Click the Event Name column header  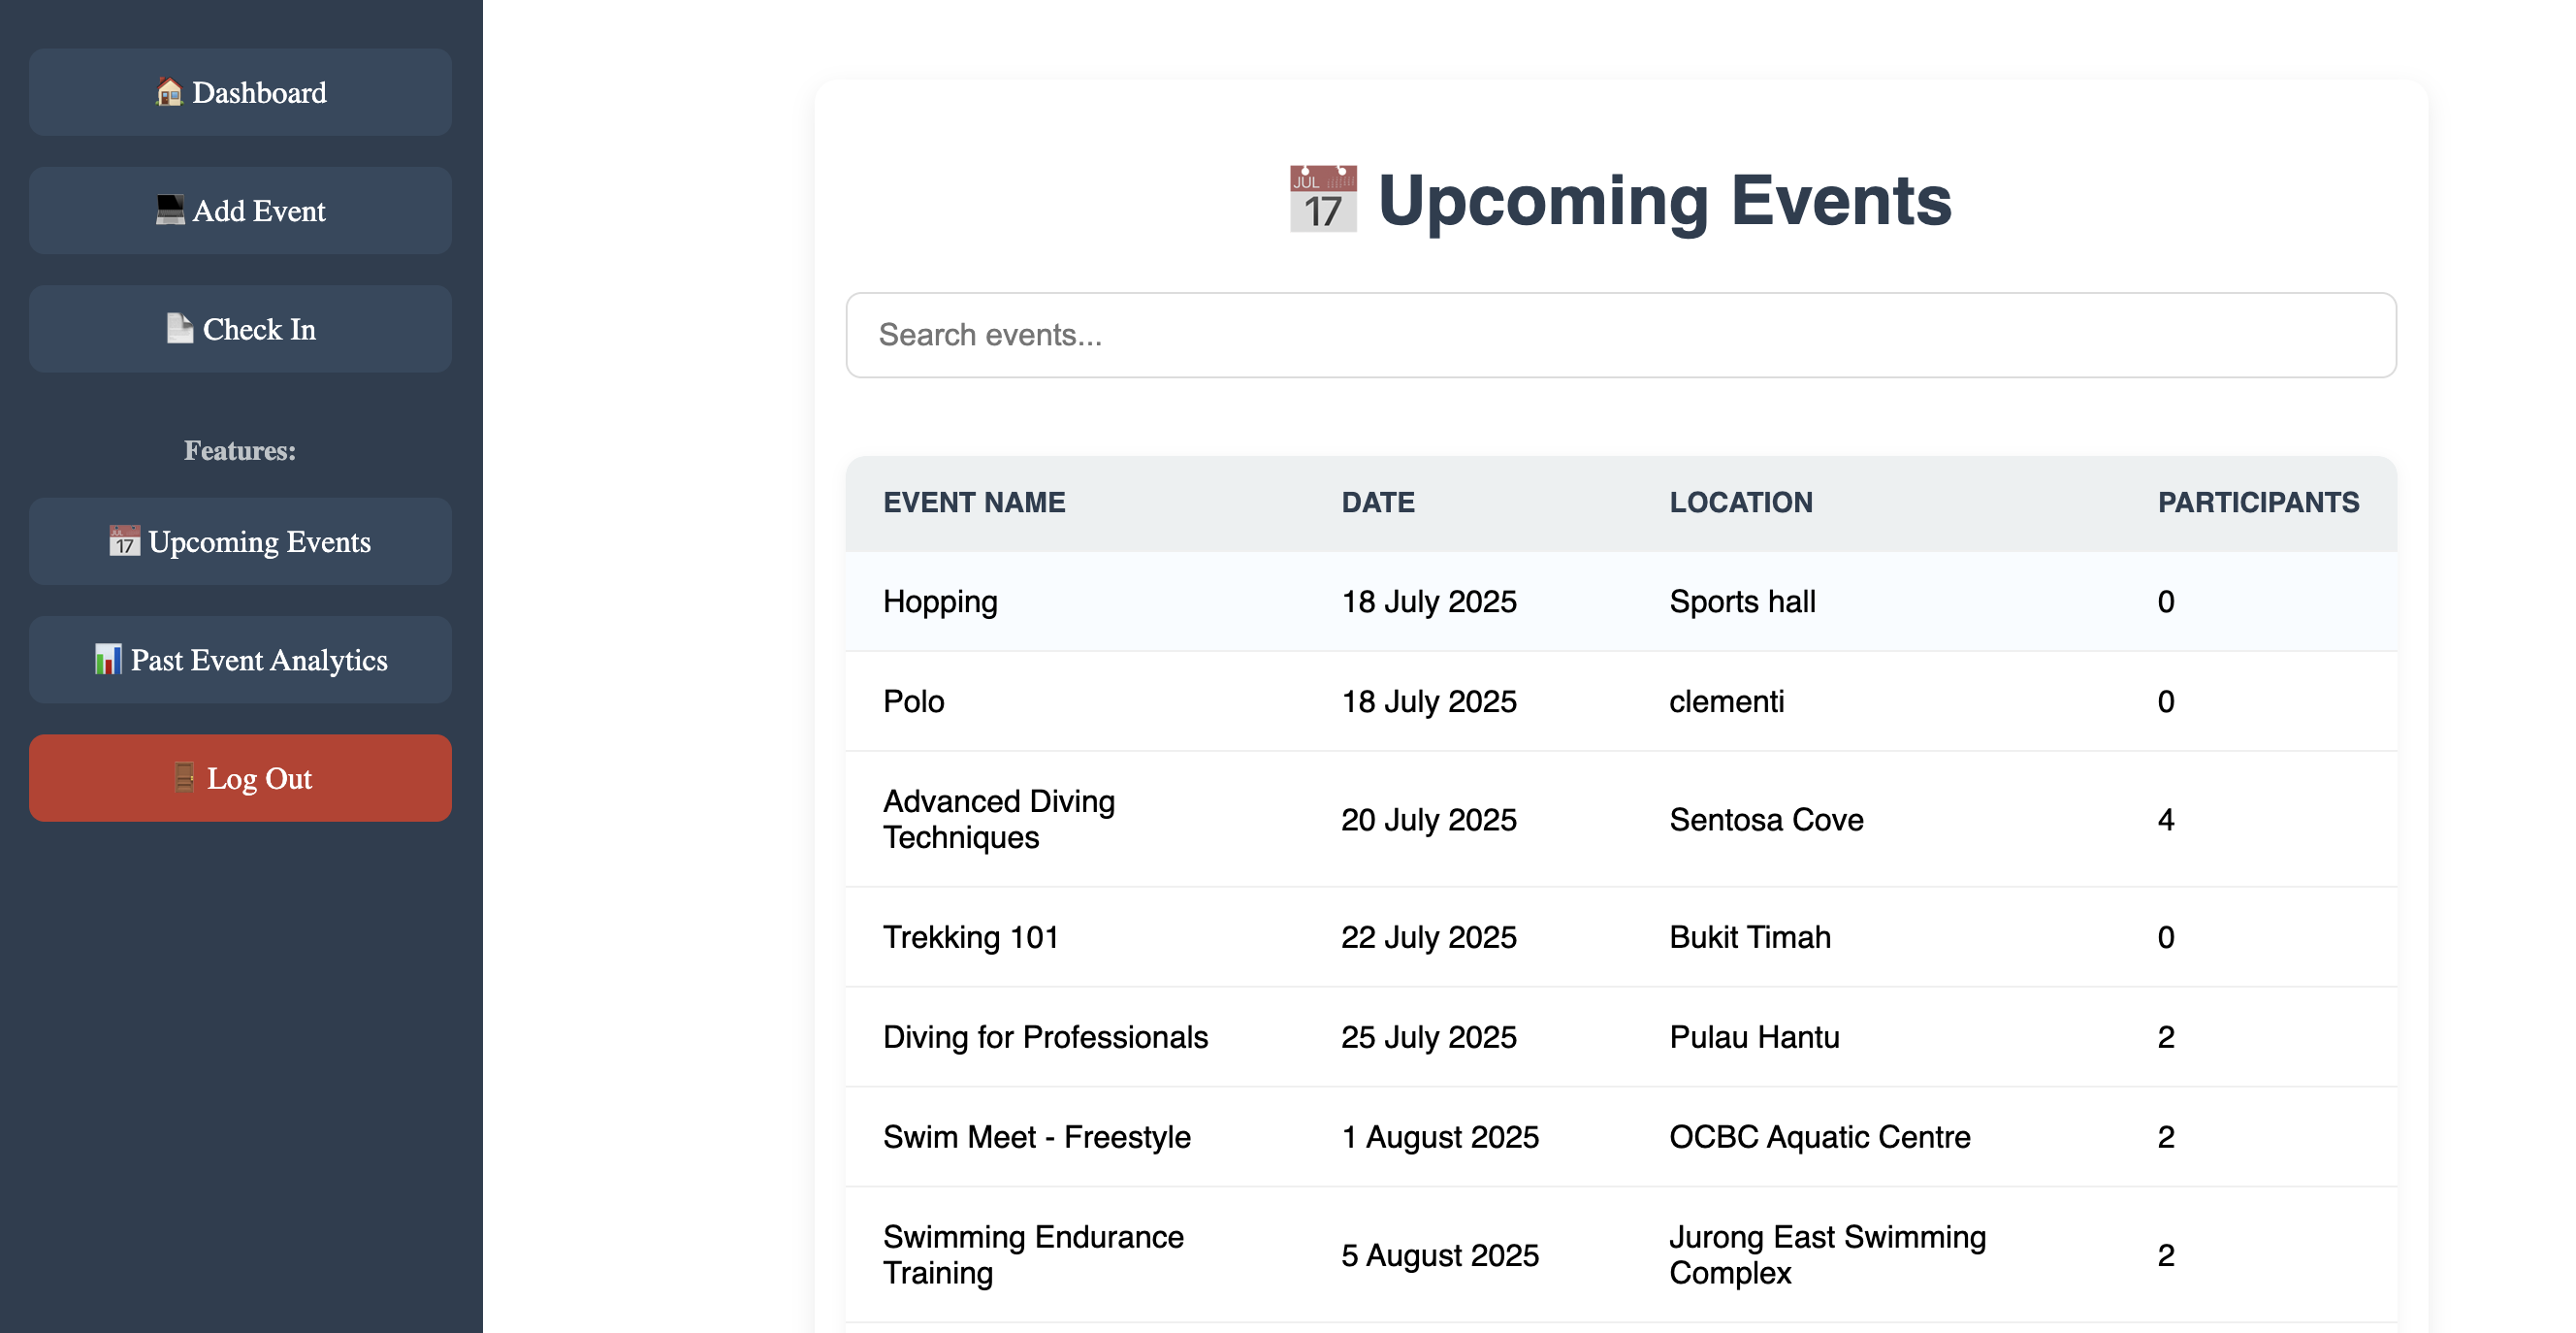pos(974,502)
